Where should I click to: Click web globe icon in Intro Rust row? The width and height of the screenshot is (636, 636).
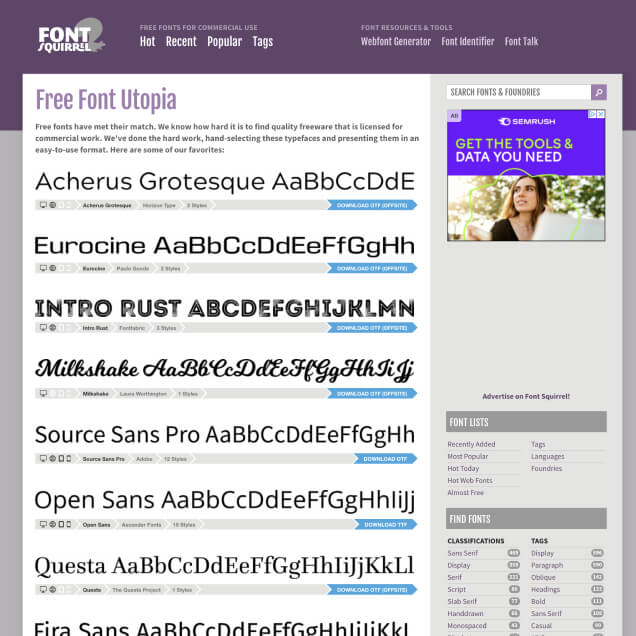point(53,327)
